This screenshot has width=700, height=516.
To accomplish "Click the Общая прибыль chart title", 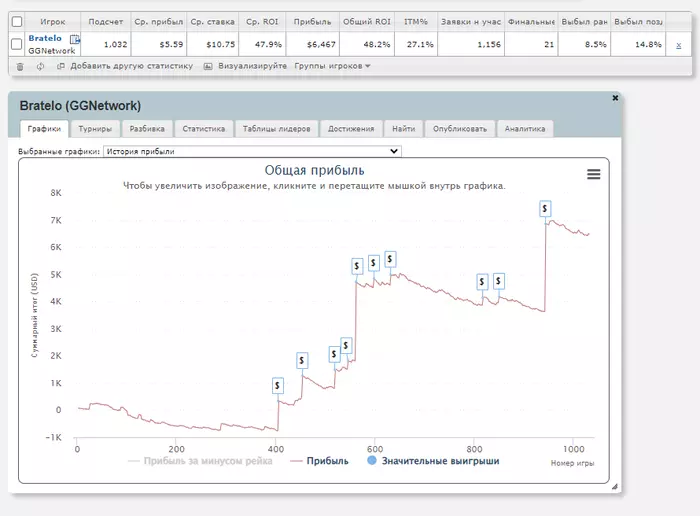I will point(314,170).
